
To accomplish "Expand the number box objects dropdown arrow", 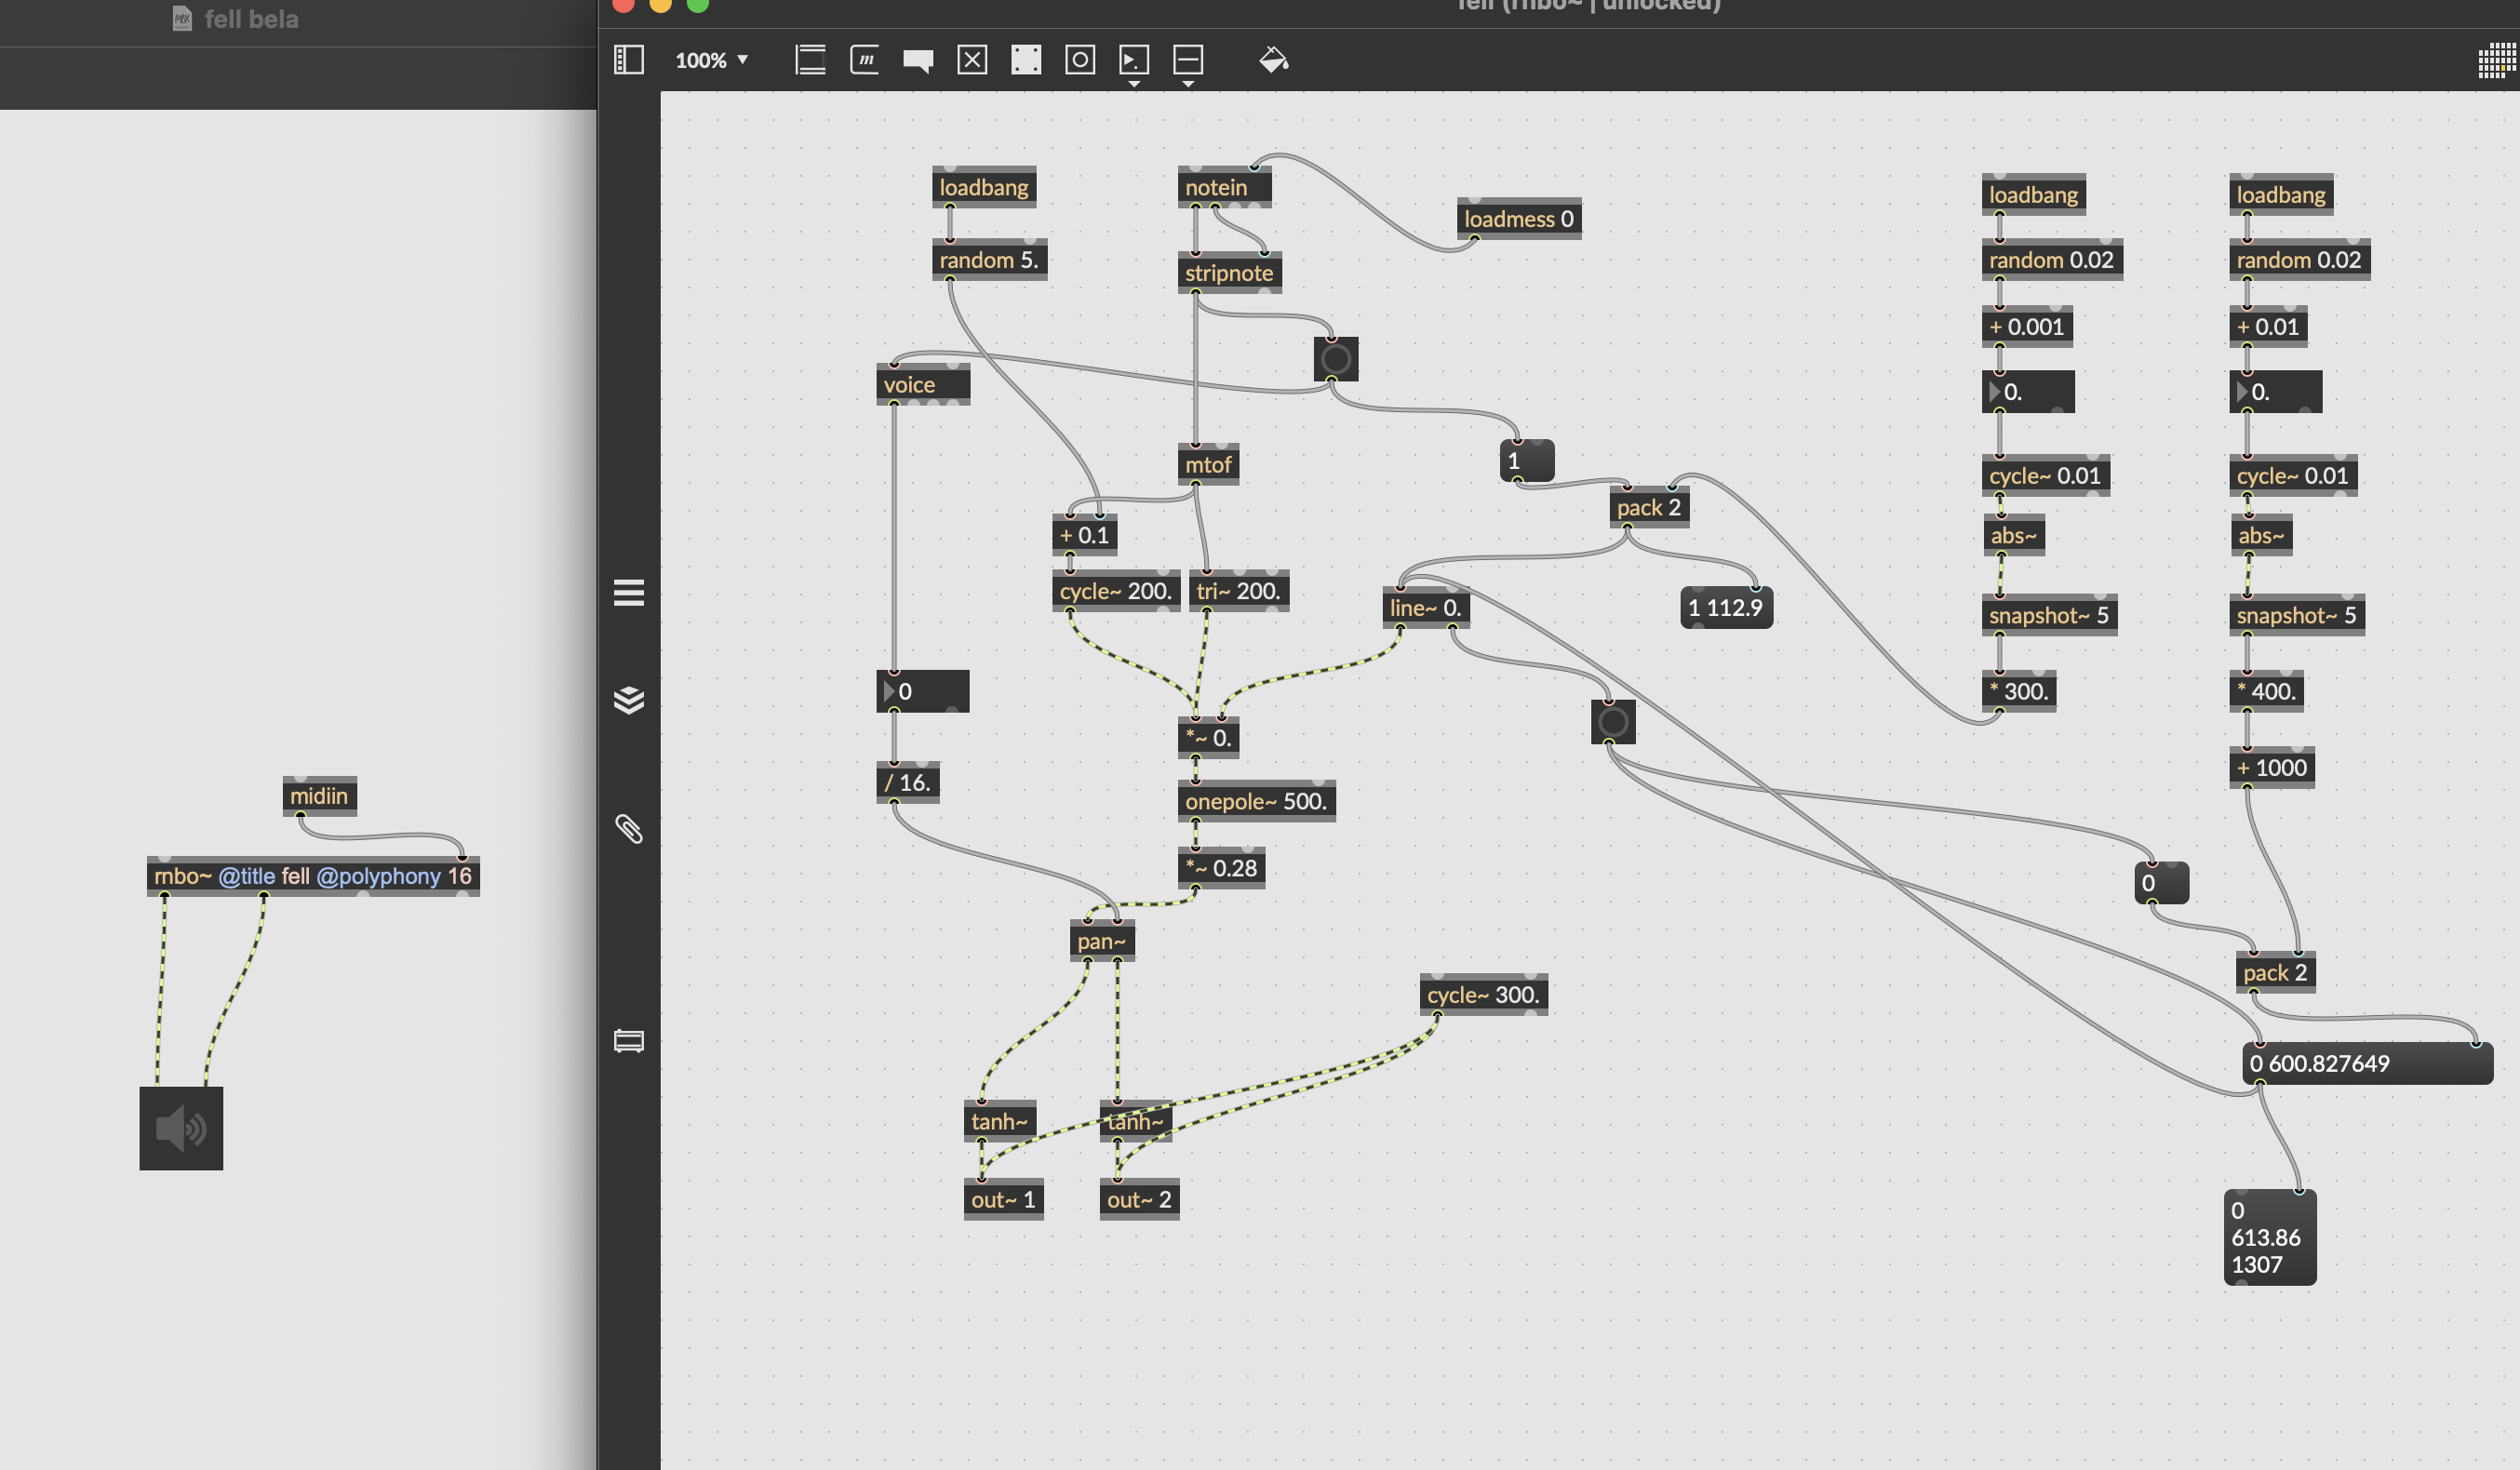I will [x=1134, y=84].
